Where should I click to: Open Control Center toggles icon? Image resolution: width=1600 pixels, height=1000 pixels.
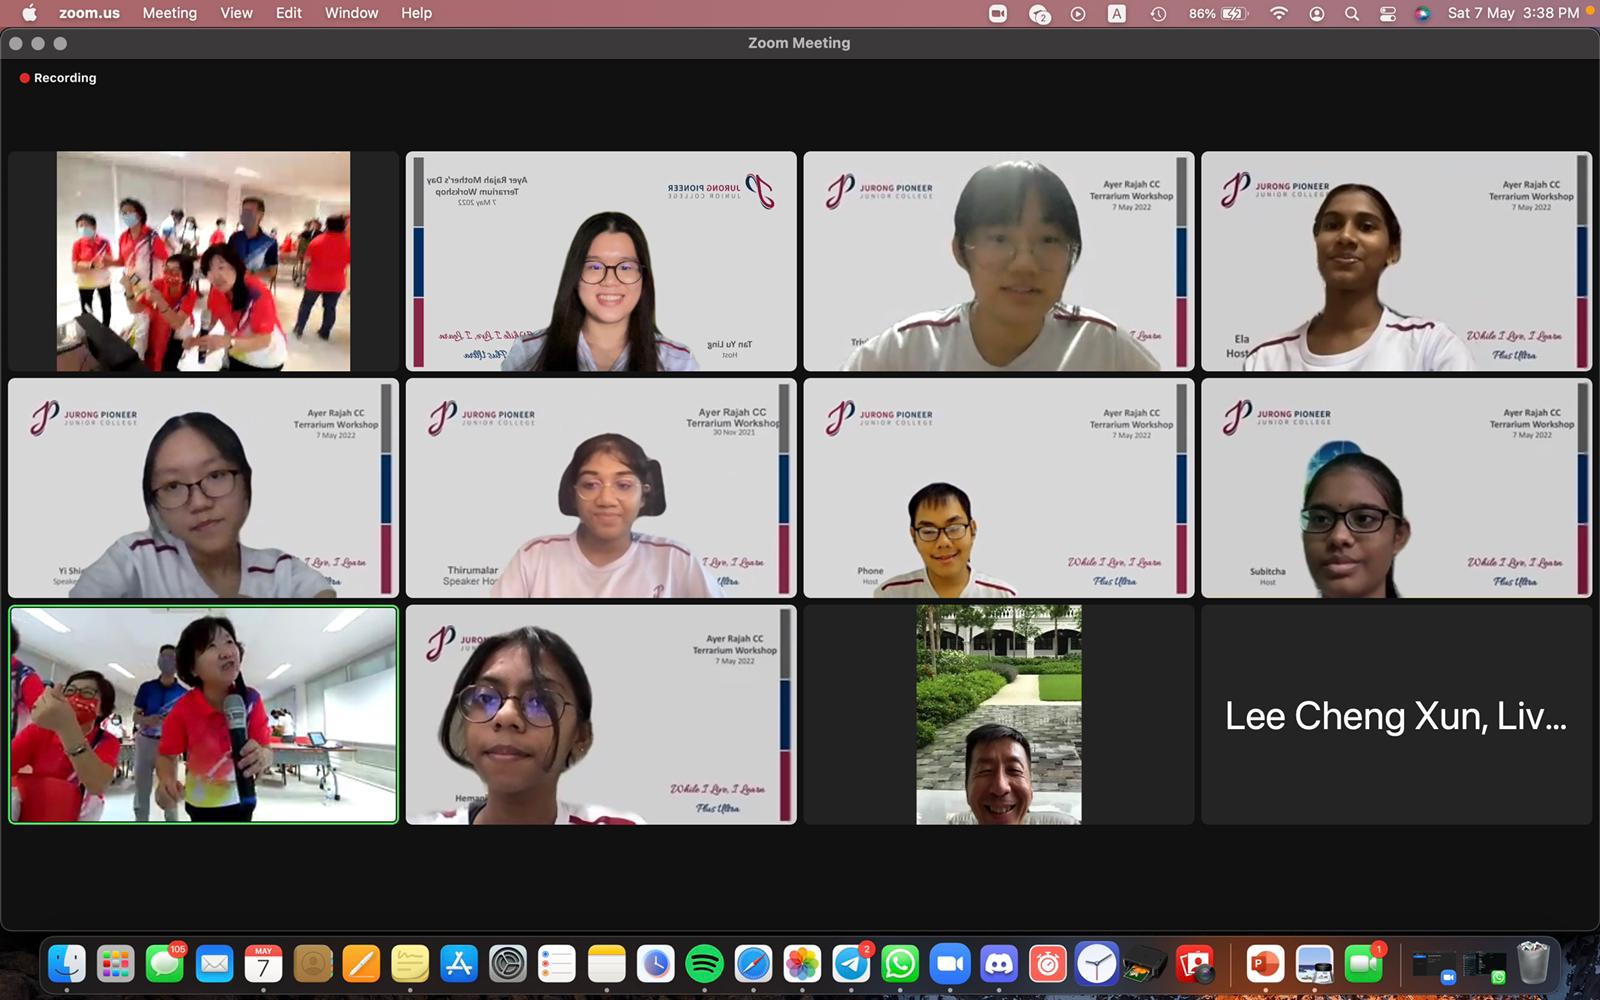click(x=1387, y=13)
